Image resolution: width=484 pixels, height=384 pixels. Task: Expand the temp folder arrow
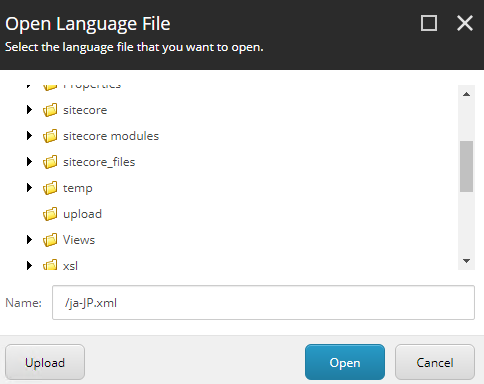click(29, 188)
